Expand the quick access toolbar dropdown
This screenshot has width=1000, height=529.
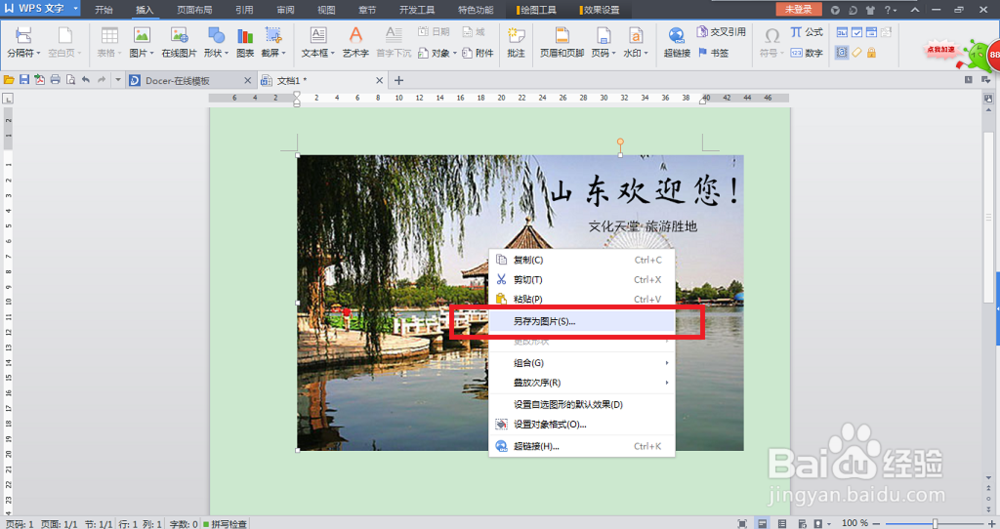[118, 80]
